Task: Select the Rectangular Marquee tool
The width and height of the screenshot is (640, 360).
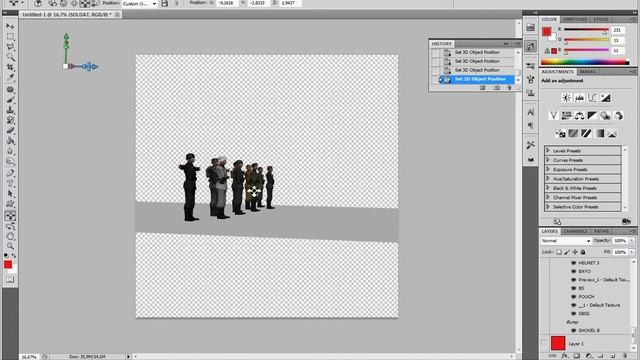Action: pos(10,37)
